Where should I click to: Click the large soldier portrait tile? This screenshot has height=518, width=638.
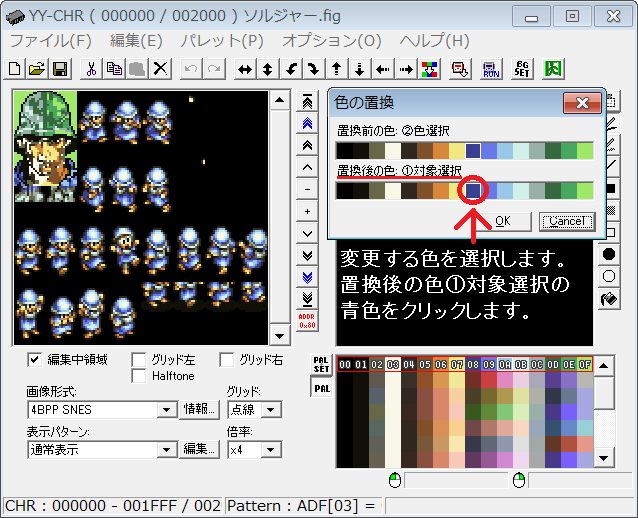coord(46,147)
